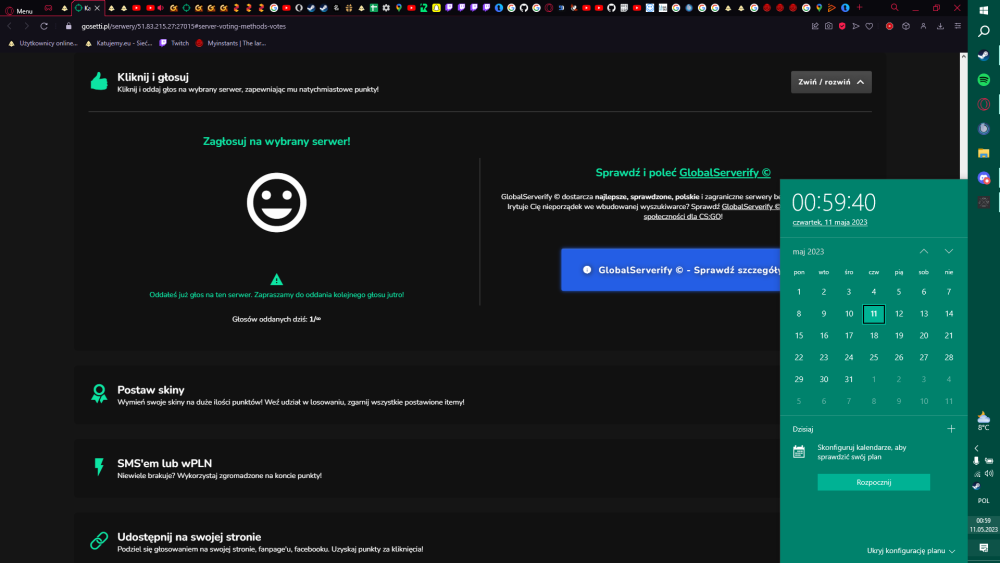
Task: Click the padlock site security icon
Action: pos(68,26)
